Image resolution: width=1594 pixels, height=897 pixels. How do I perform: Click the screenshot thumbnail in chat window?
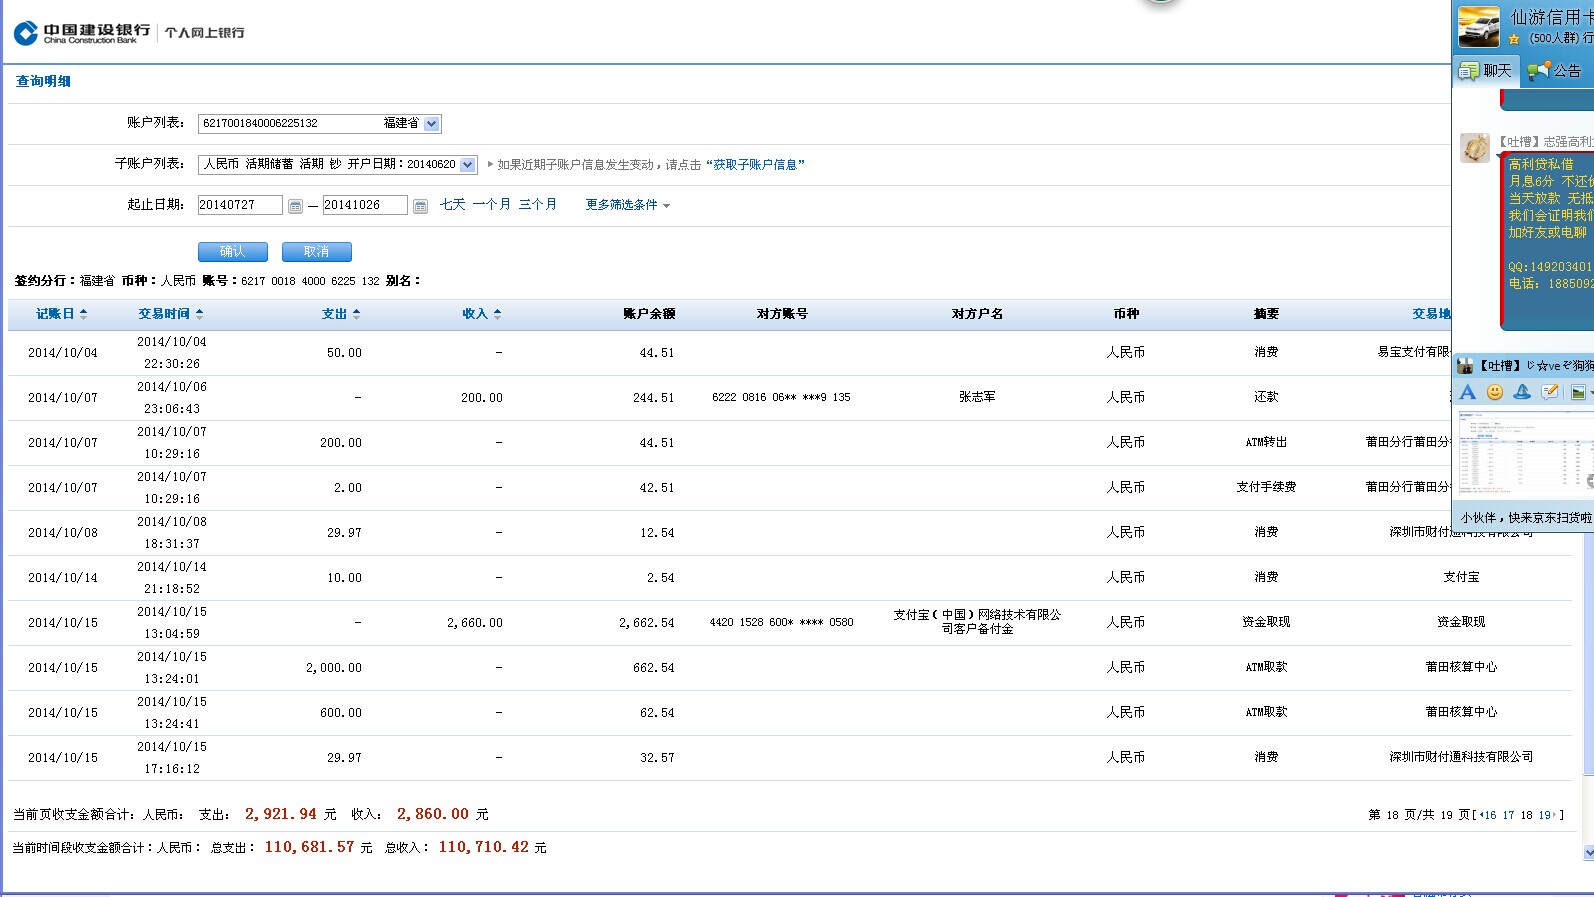point(1525,453)
